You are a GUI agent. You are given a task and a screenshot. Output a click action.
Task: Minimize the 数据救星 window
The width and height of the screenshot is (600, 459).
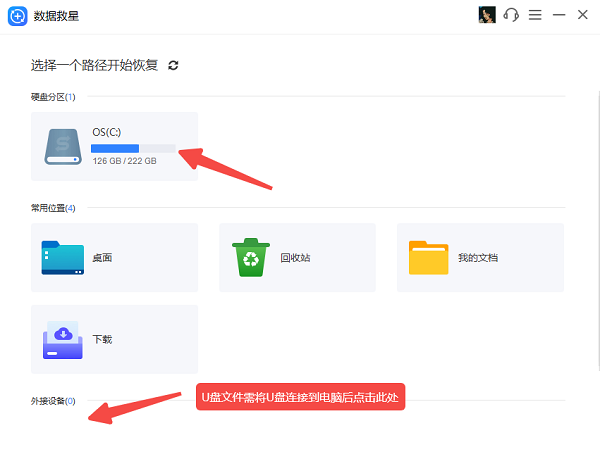click(x=559, y=15)
